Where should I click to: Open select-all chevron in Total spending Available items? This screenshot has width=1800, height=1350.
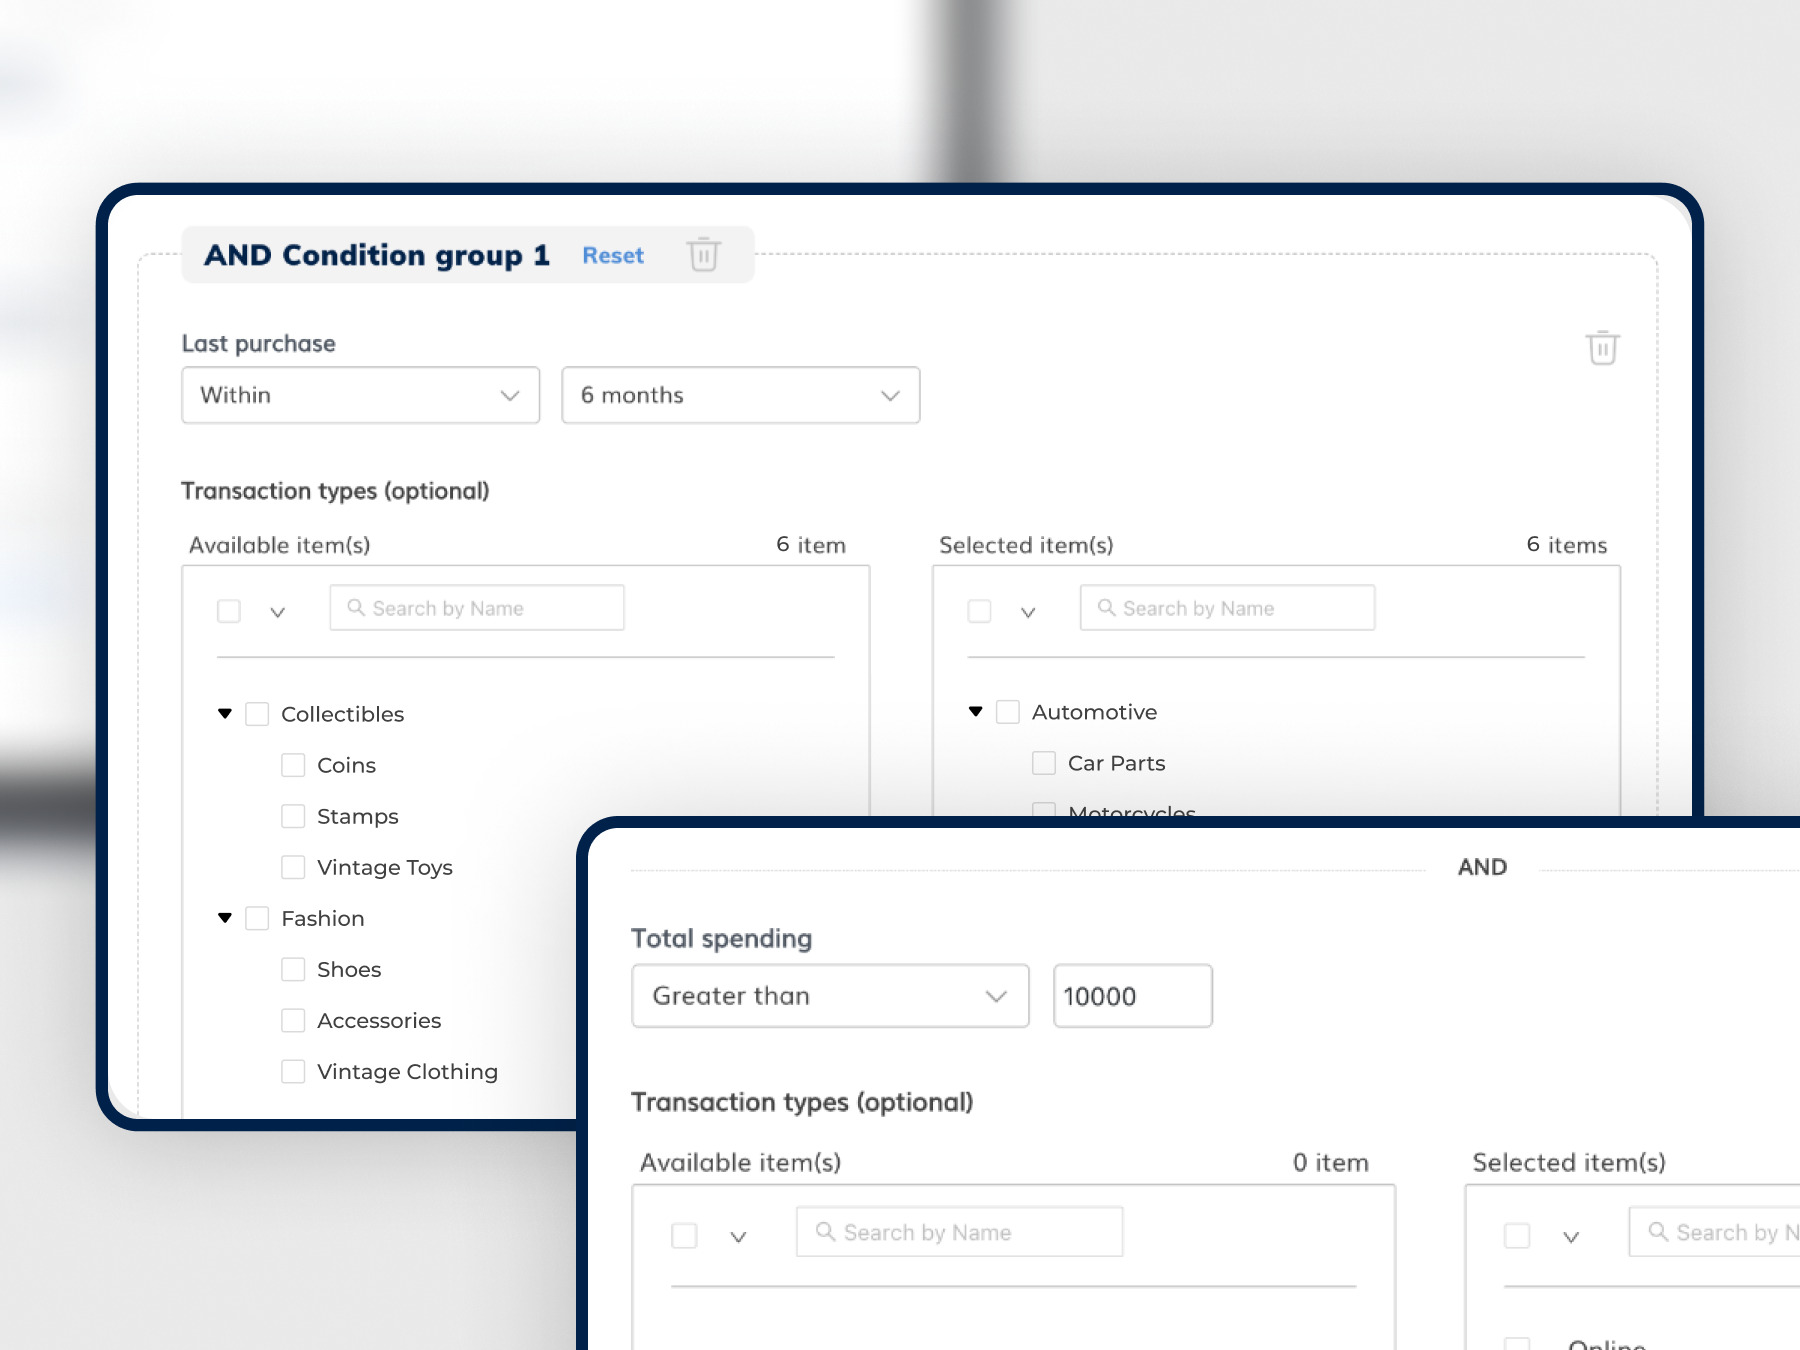tap(738, 1237)
